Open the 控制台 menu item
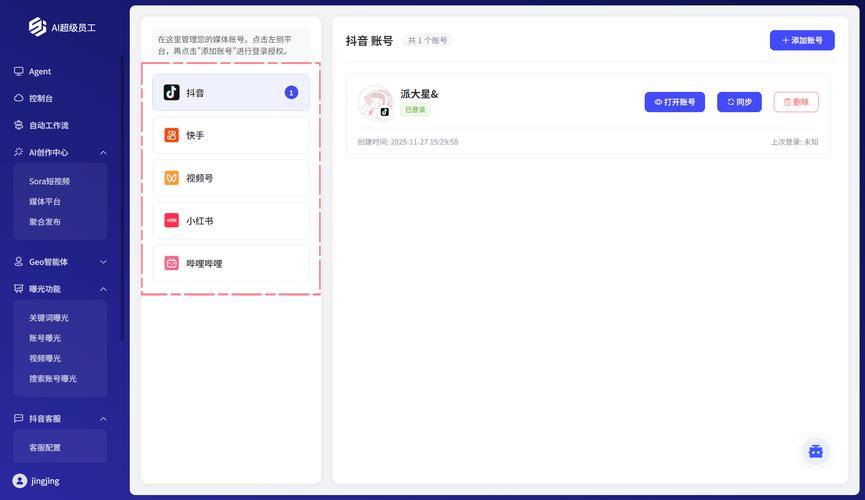Image resolution: width=865 pixels, height=500 pixels. click(x=41, y=99)
